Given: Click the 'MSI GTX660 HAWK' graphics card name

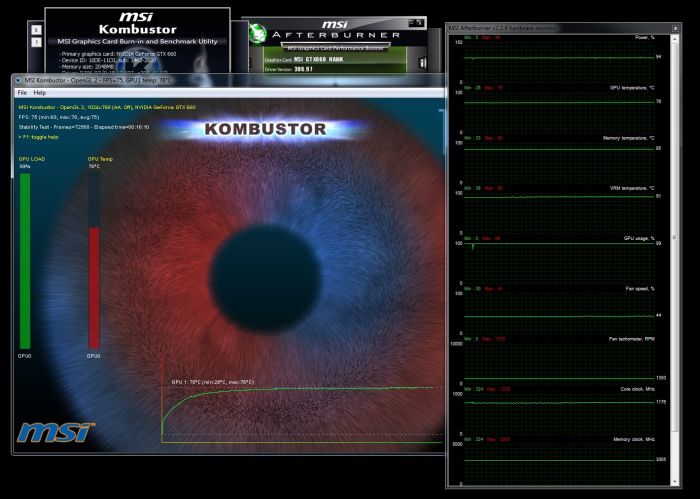Looking at the screenshot, I should 318,59.
